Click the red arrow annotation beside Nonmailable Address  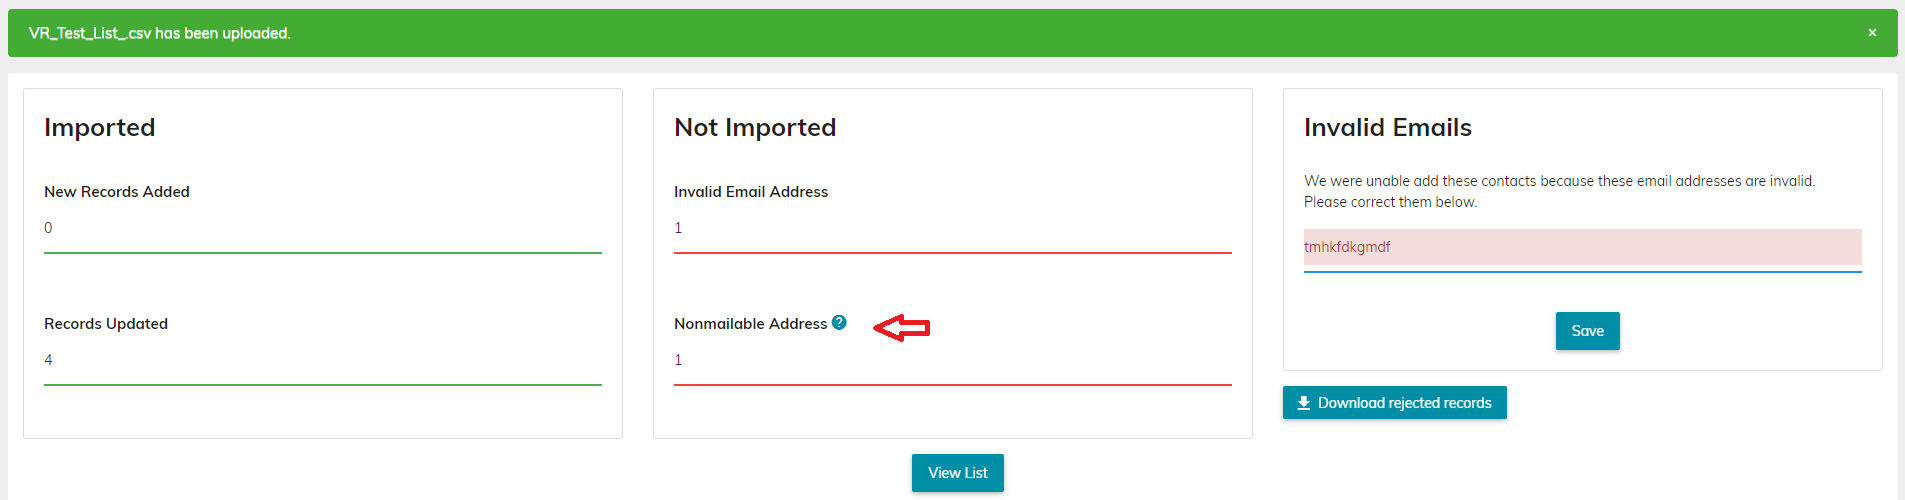click(x=902, y=327)
